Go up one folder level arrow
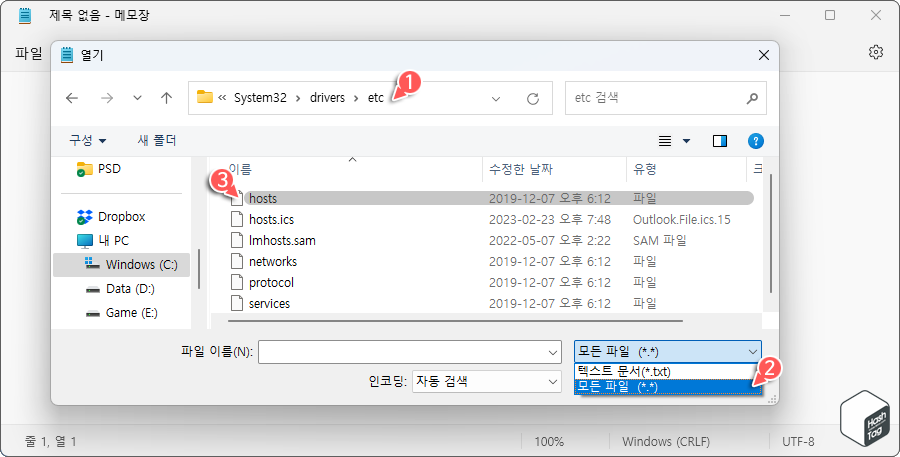Screen dimensions: 900x457 [166, 98]
